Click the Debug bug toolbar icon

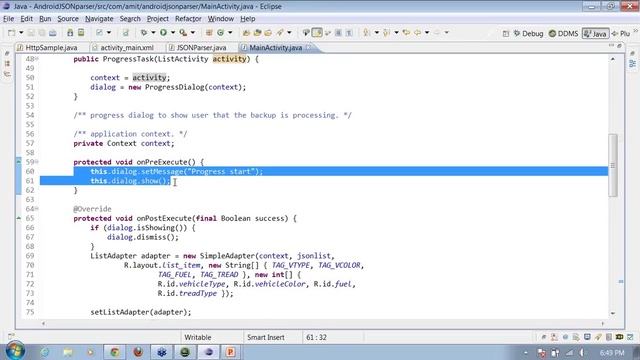pos(144,33)
